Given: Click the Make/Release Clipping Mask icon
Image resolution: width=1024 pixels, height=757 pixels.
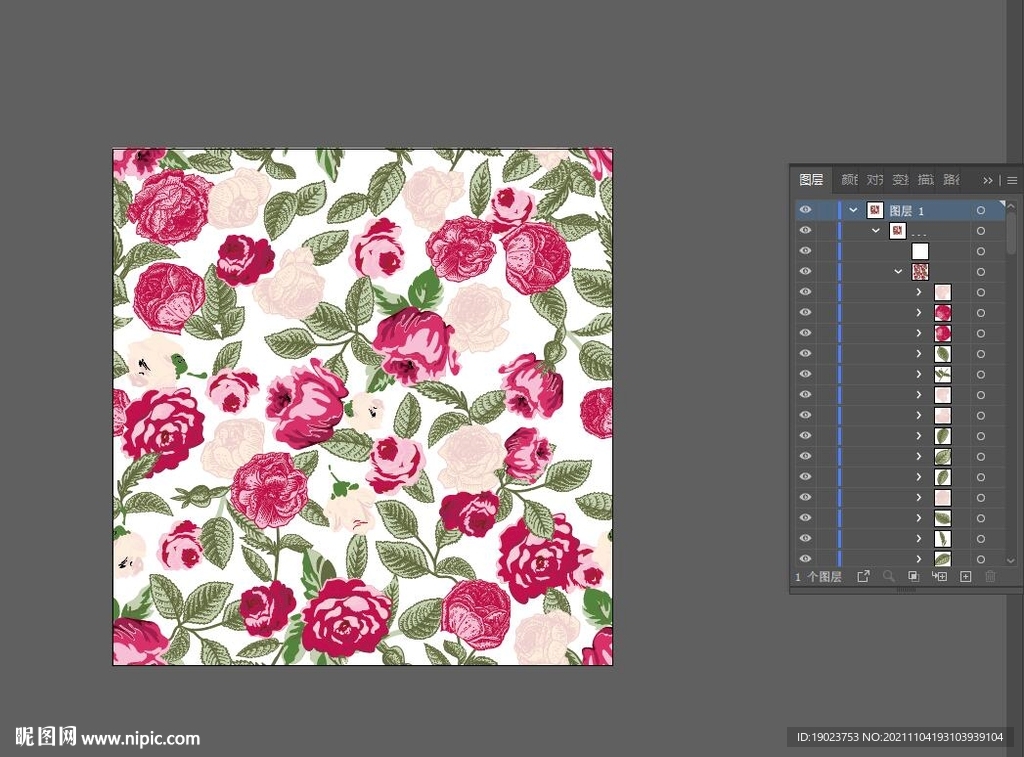Looking at the screenshot, I should click(x=913, y=576).
